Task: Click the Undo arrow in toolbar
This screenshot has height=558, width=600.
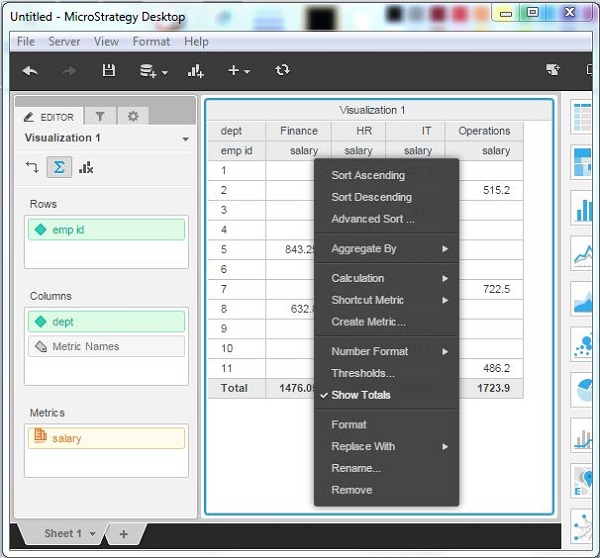Action: coord(30,71)
